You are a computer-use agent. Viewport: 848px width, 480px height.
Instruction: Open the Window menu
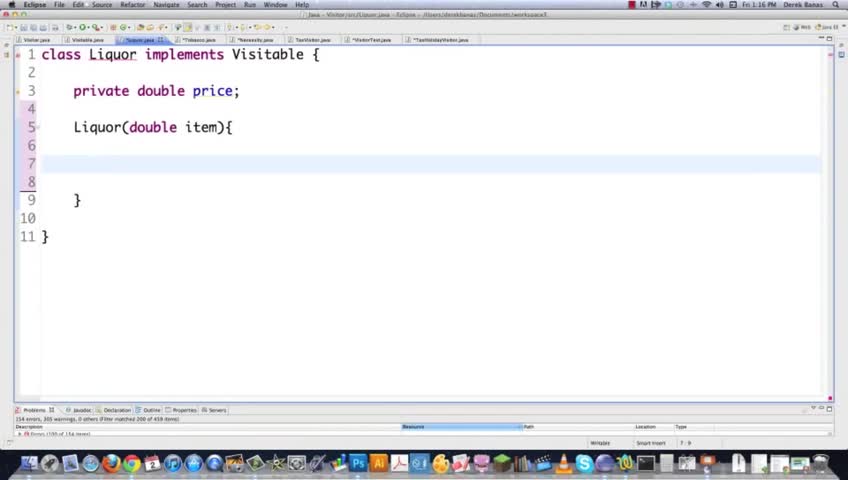pyautogui.click(x=275, y=4)
